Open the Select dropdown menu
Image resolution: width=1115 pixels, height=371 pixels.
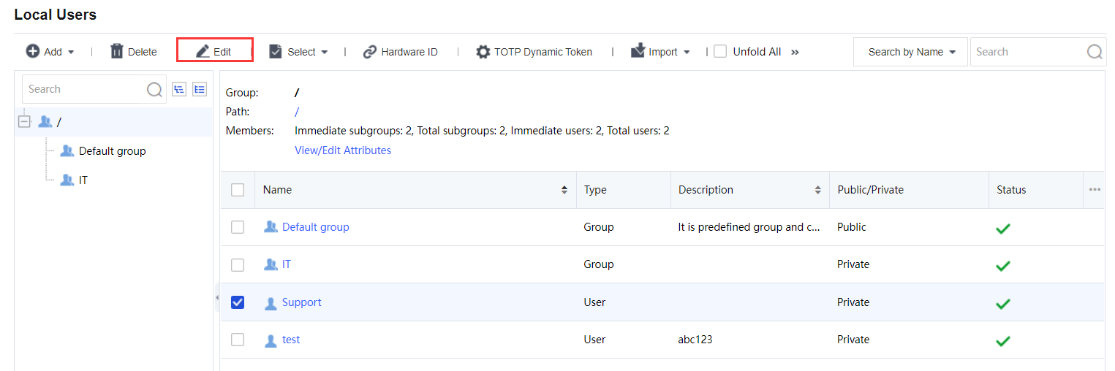click(298, 52)
